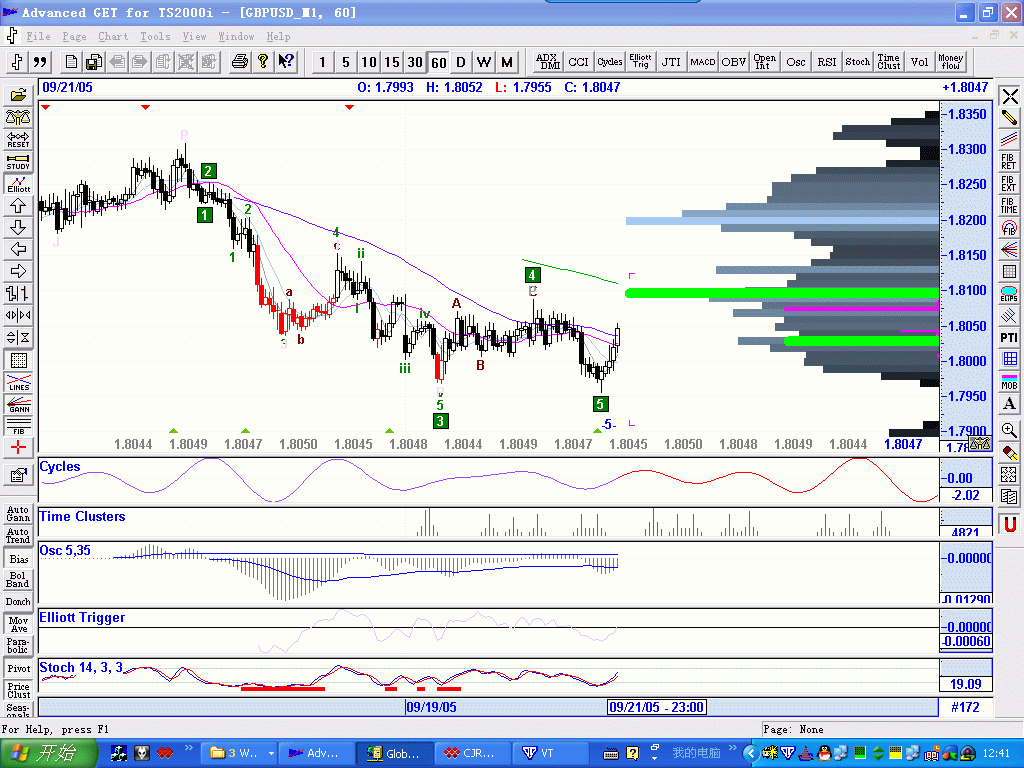Click the up arrow in left toolbar
1024x768 pixels.
point(18,206)
